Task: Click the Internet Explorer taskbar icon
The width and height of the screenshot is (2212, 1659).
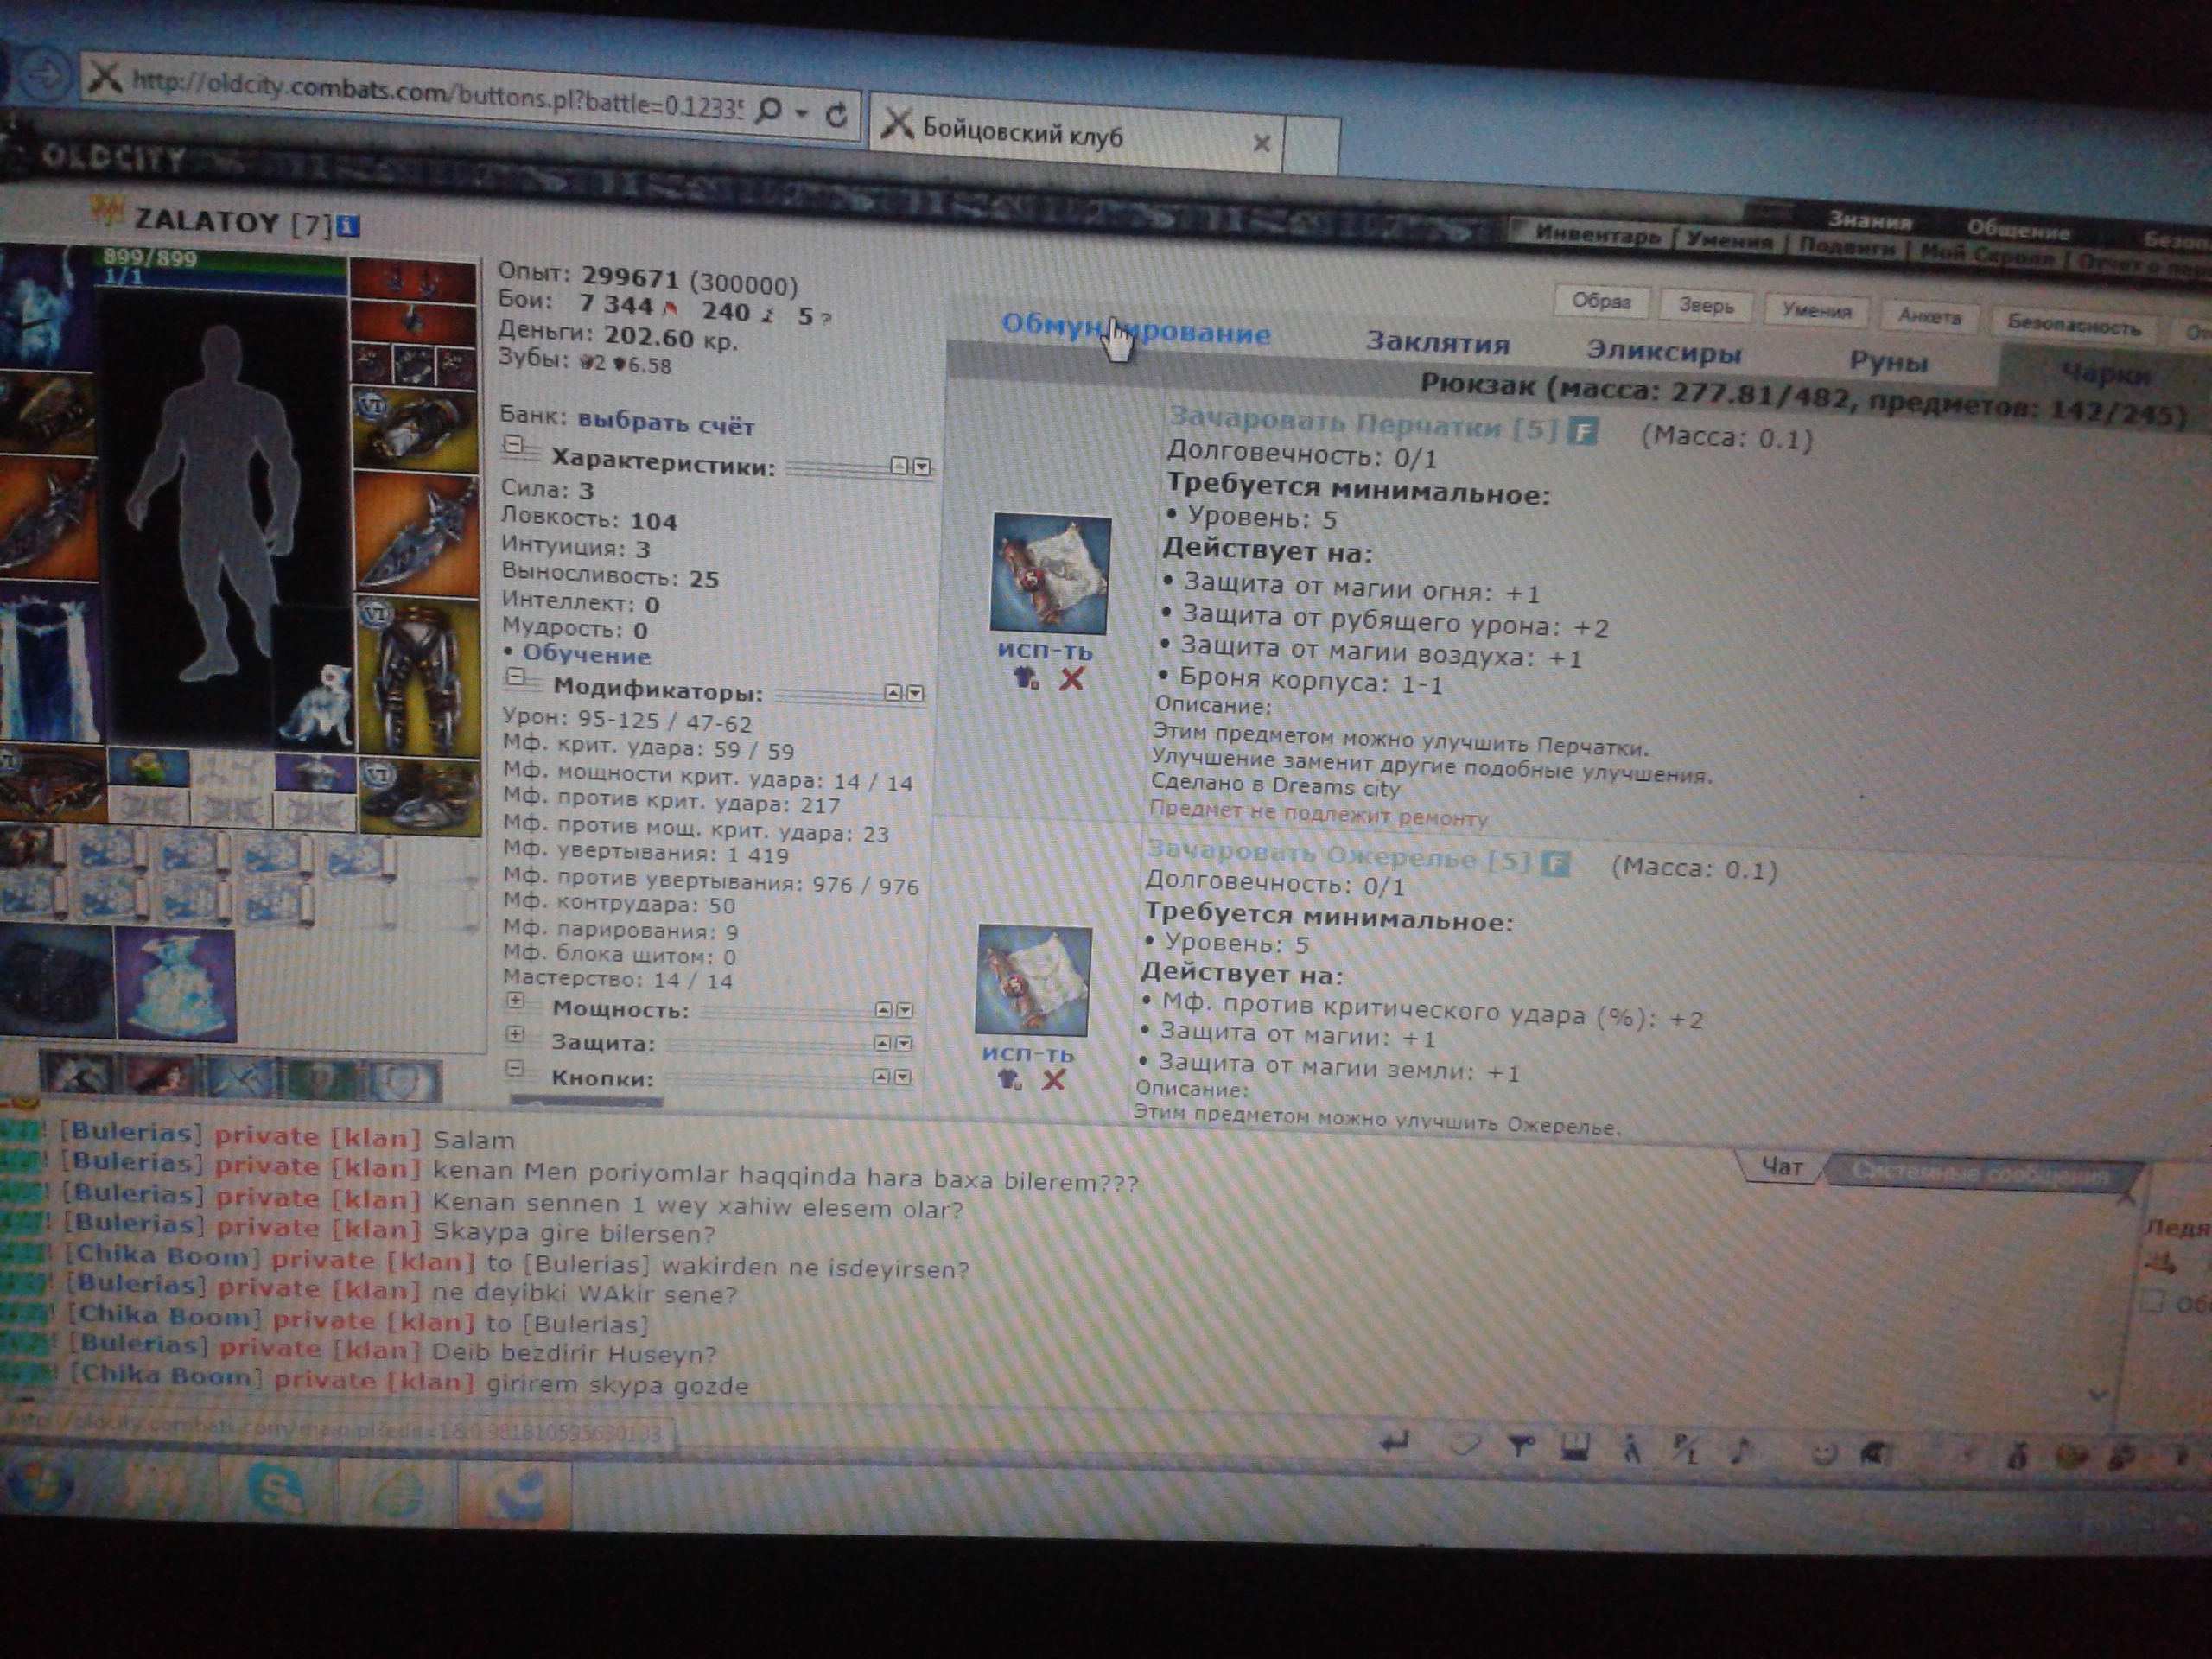Action: coord(397,1495)
